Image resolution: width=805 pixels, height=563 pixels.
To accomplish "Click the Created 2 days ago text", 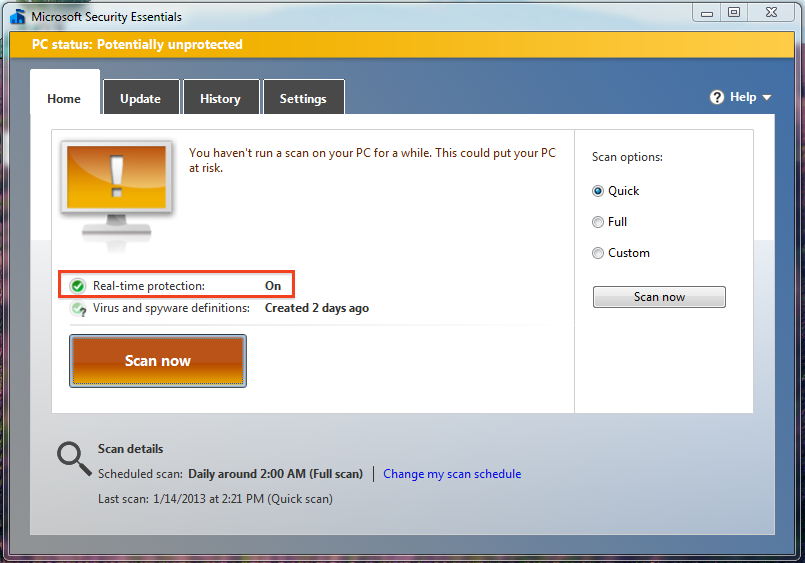I will (317, 308).
